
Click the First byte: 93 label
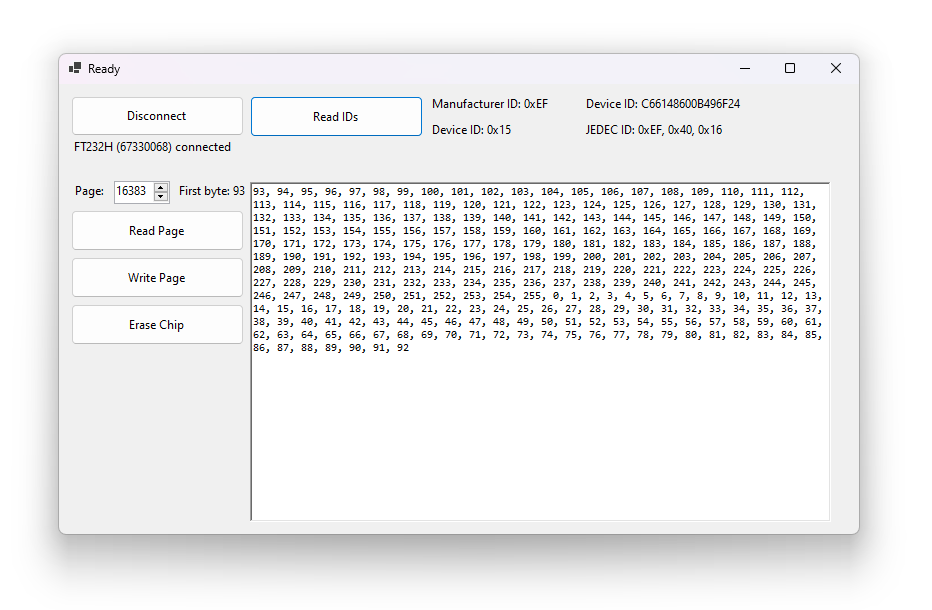[212, 191]
